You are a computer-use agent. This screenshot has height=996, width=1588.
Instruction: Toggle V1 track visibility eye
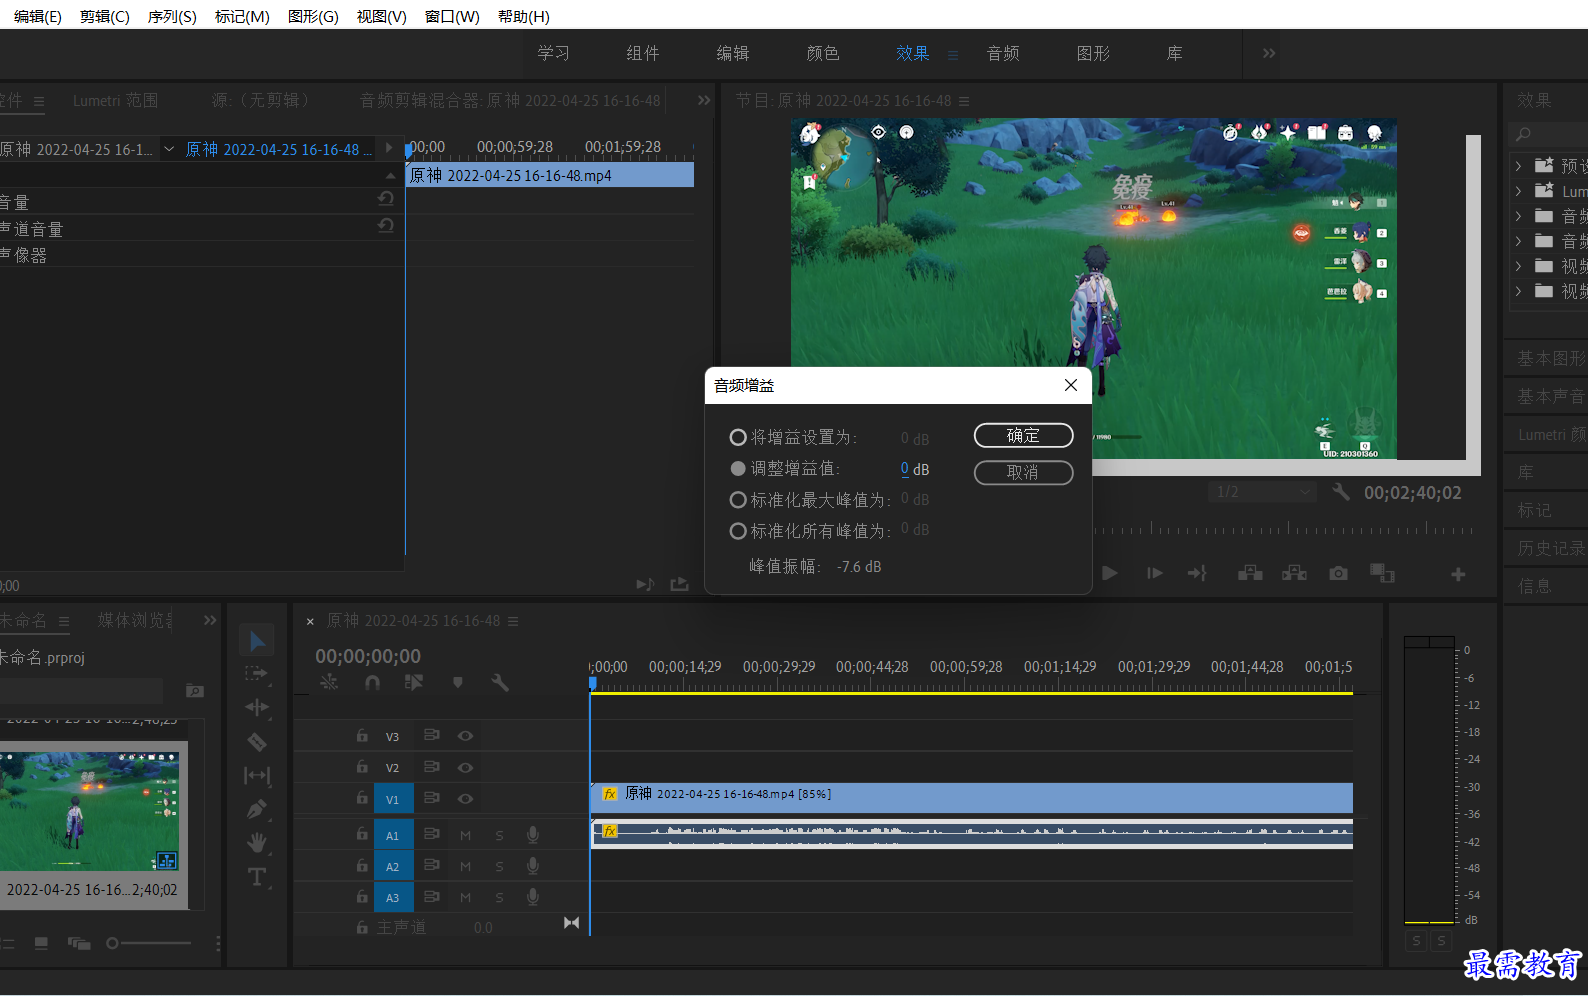pos(465,798)
